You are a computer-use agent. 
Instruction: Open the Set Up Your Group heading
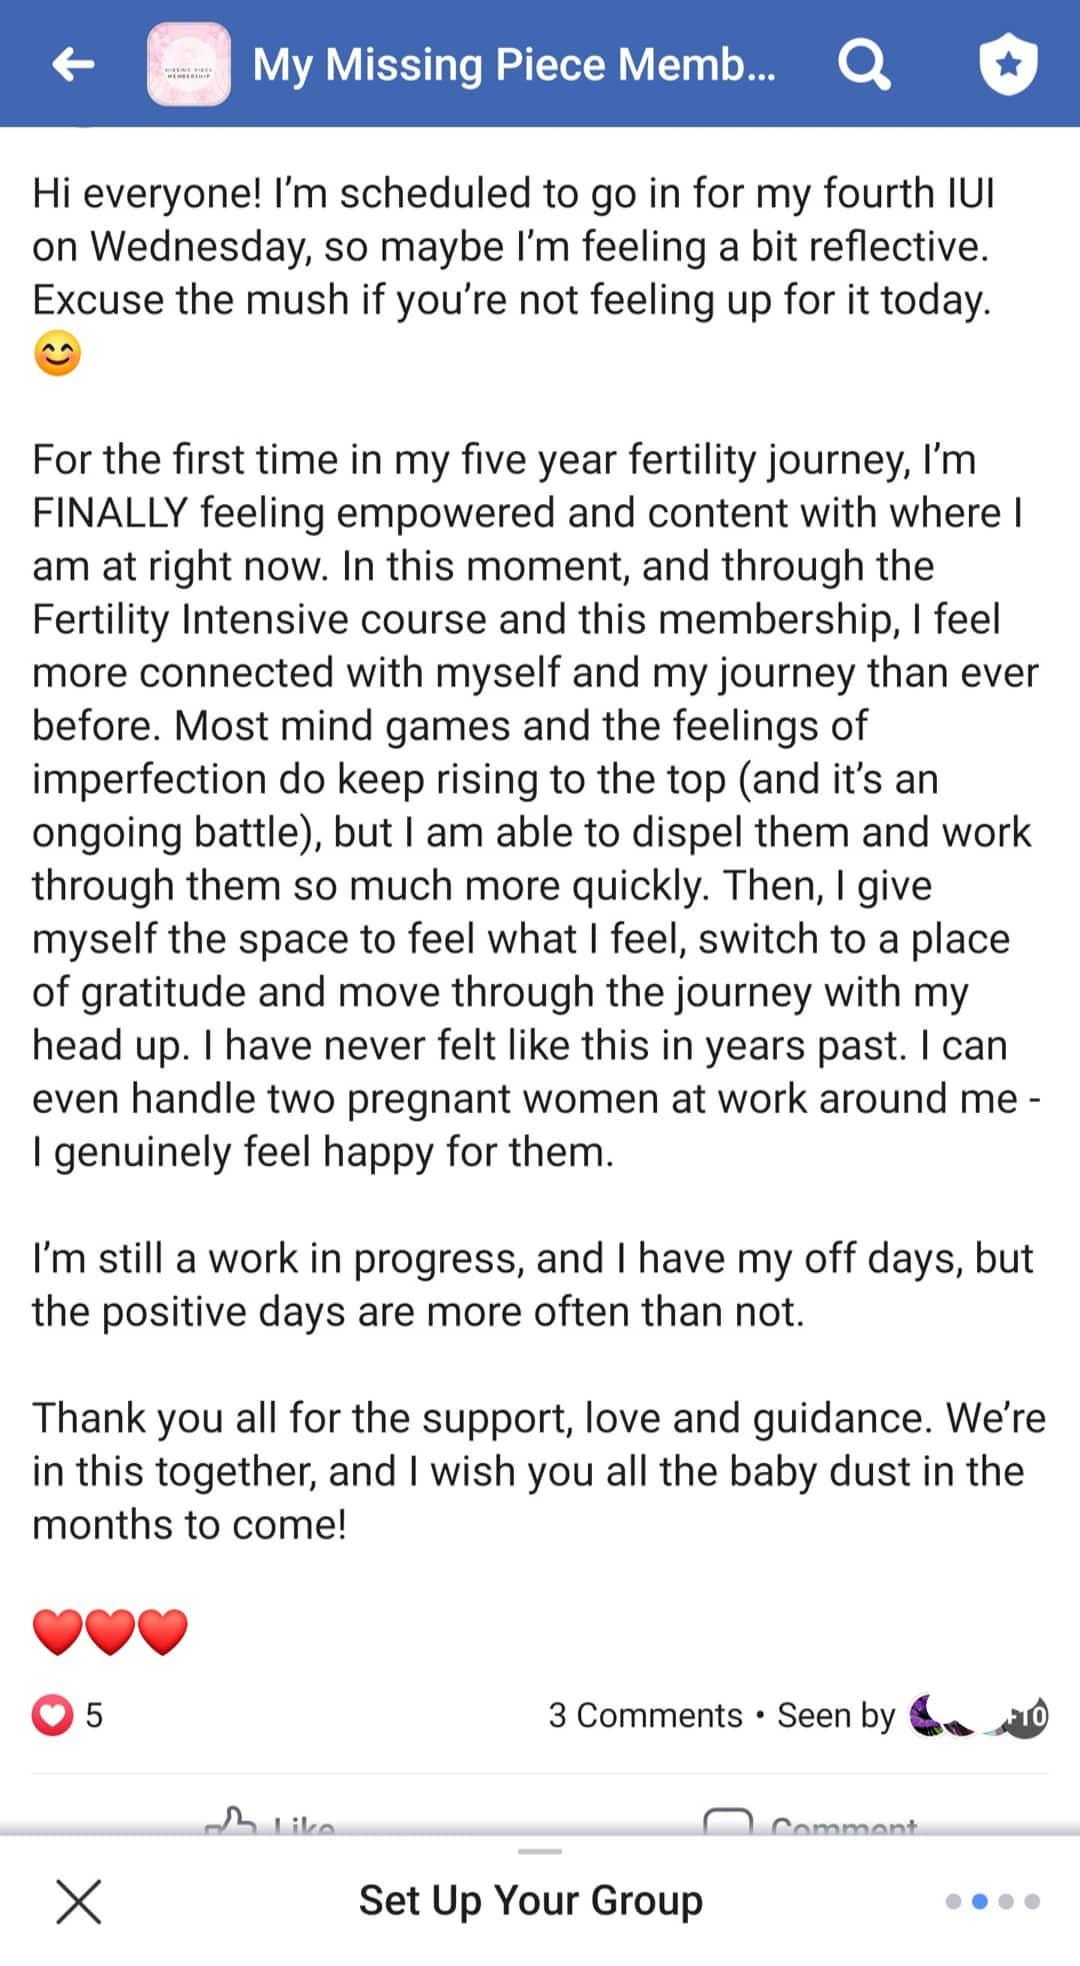[x=530, y=1901]
